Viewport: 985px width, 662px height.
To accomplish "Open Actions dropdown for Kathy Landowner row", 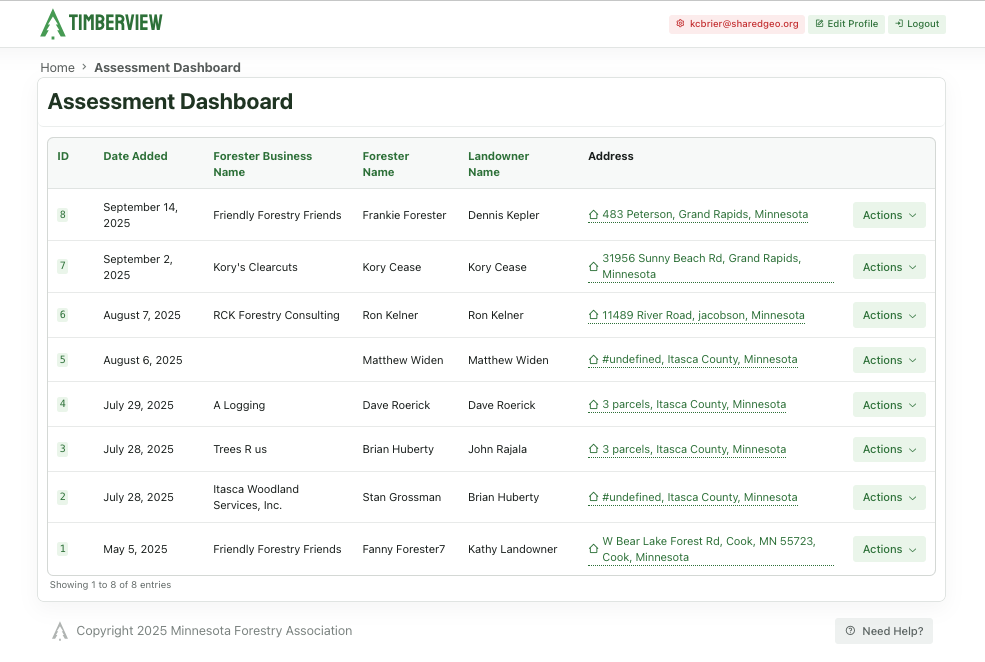I will tap(889, 549).
